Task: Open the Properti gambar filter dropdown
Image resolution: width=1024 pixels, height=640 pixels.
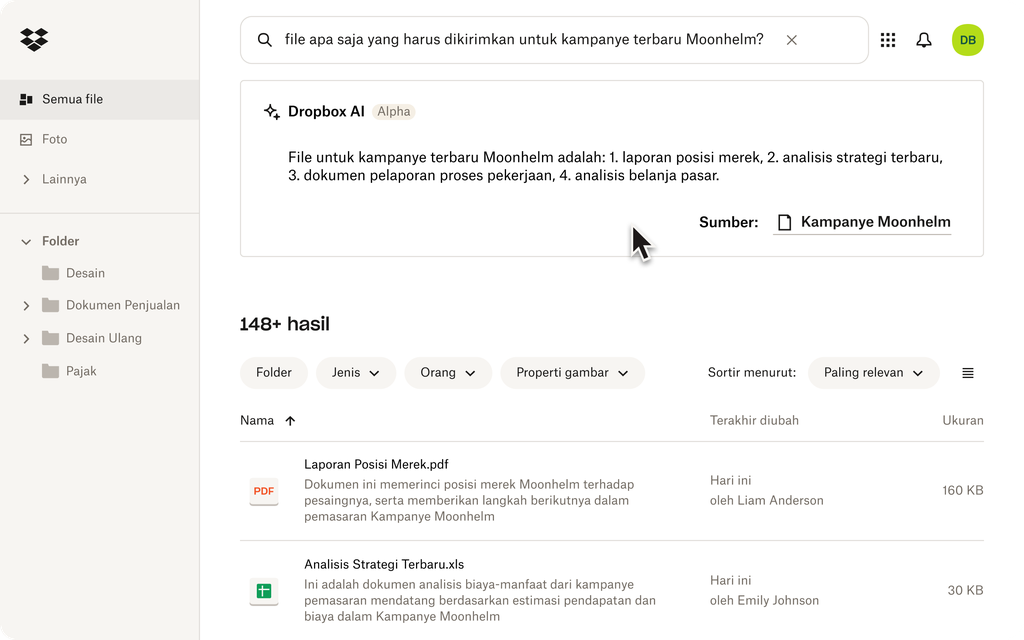Action: 572,372
